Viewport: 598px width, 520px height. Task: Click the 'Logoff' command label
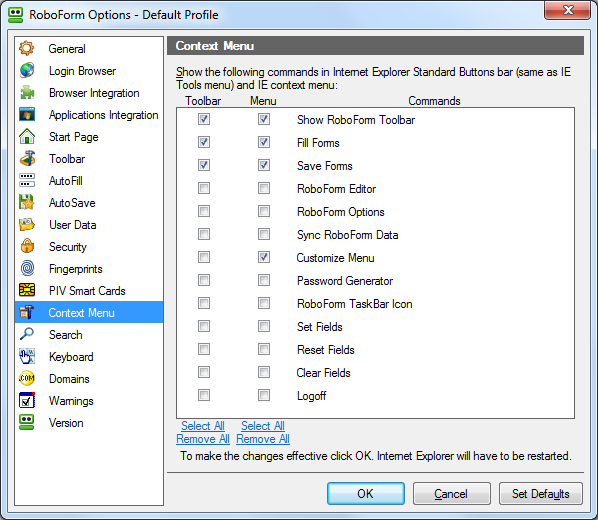click(x=311, y=396)
